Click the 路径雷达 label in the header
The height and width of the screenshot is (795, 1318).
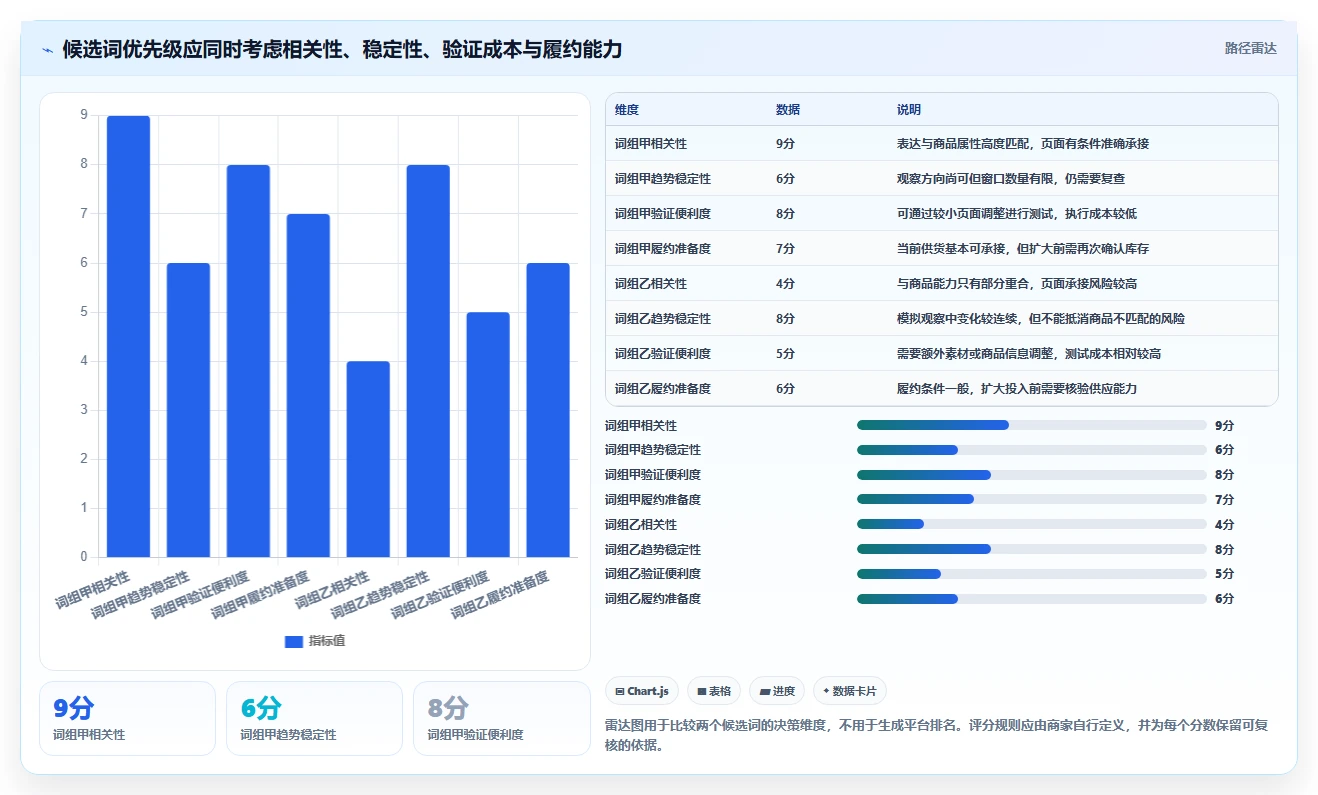[1250, 48]
